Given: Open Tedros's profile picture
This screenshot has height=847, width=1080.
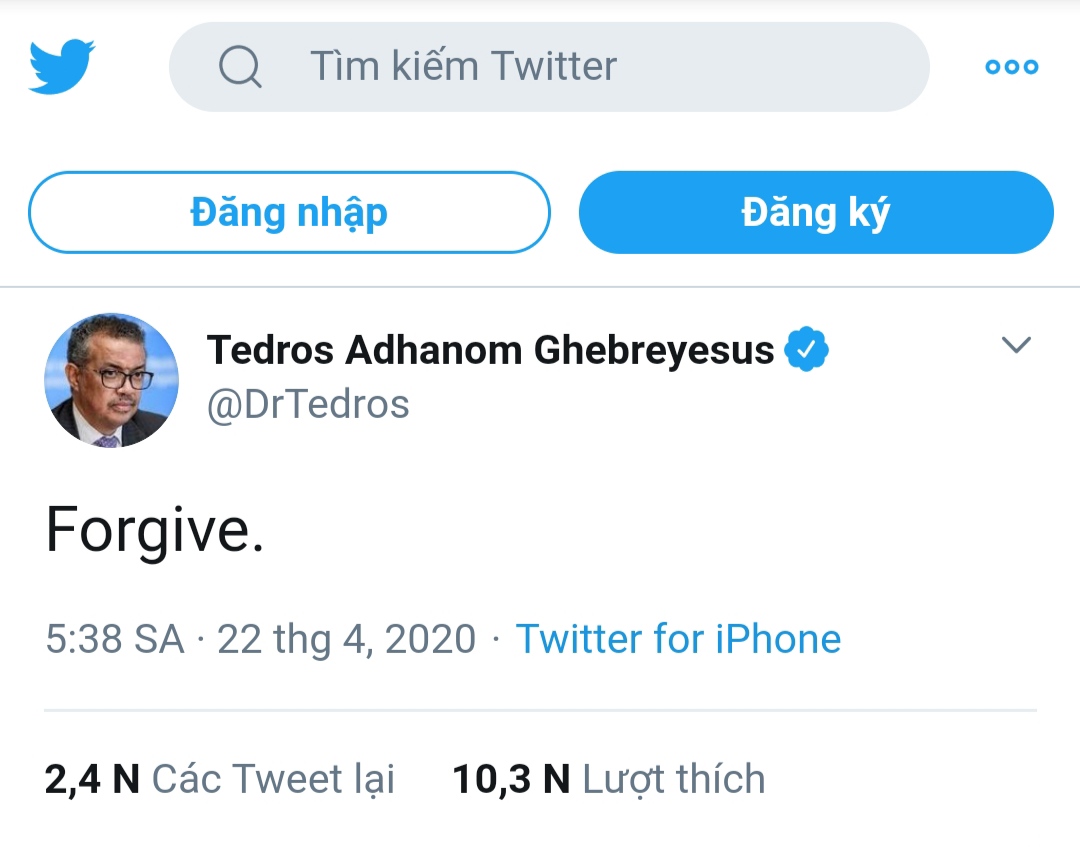Looking at the screenshot, I should tap(112, 380).
